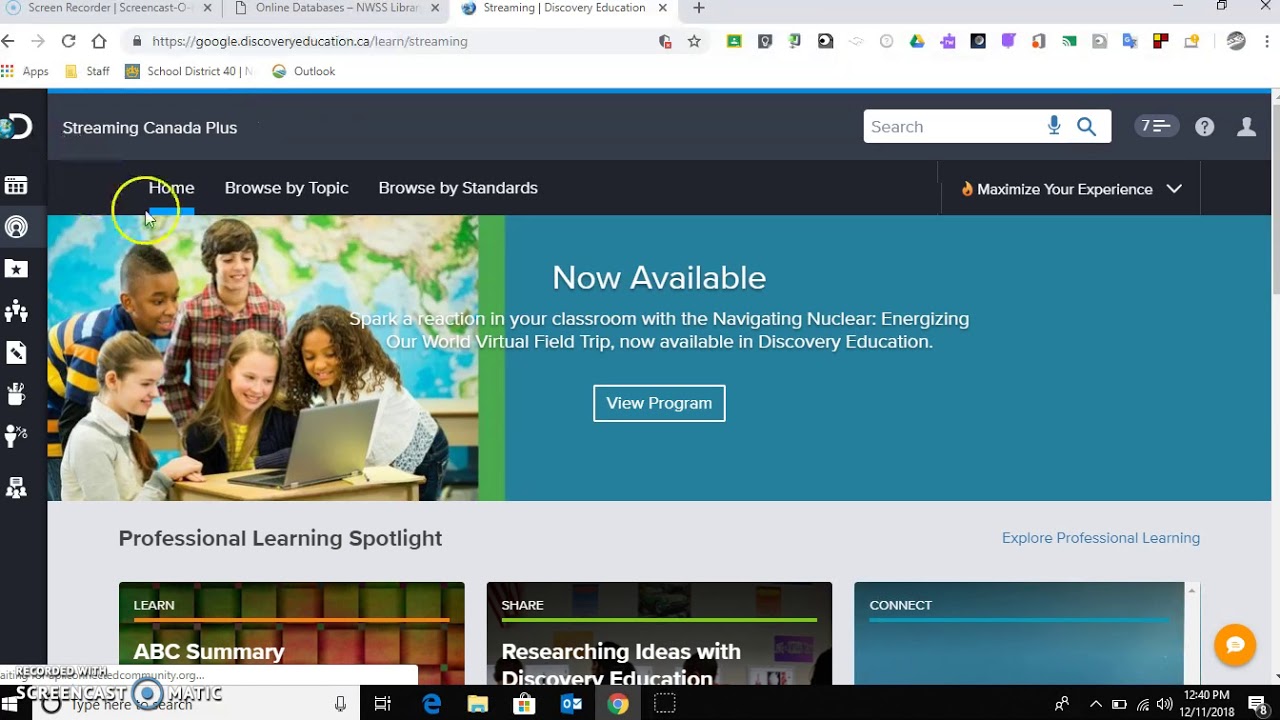Click the browser address bar URL

pyautogui.click(x=310, y=41)
